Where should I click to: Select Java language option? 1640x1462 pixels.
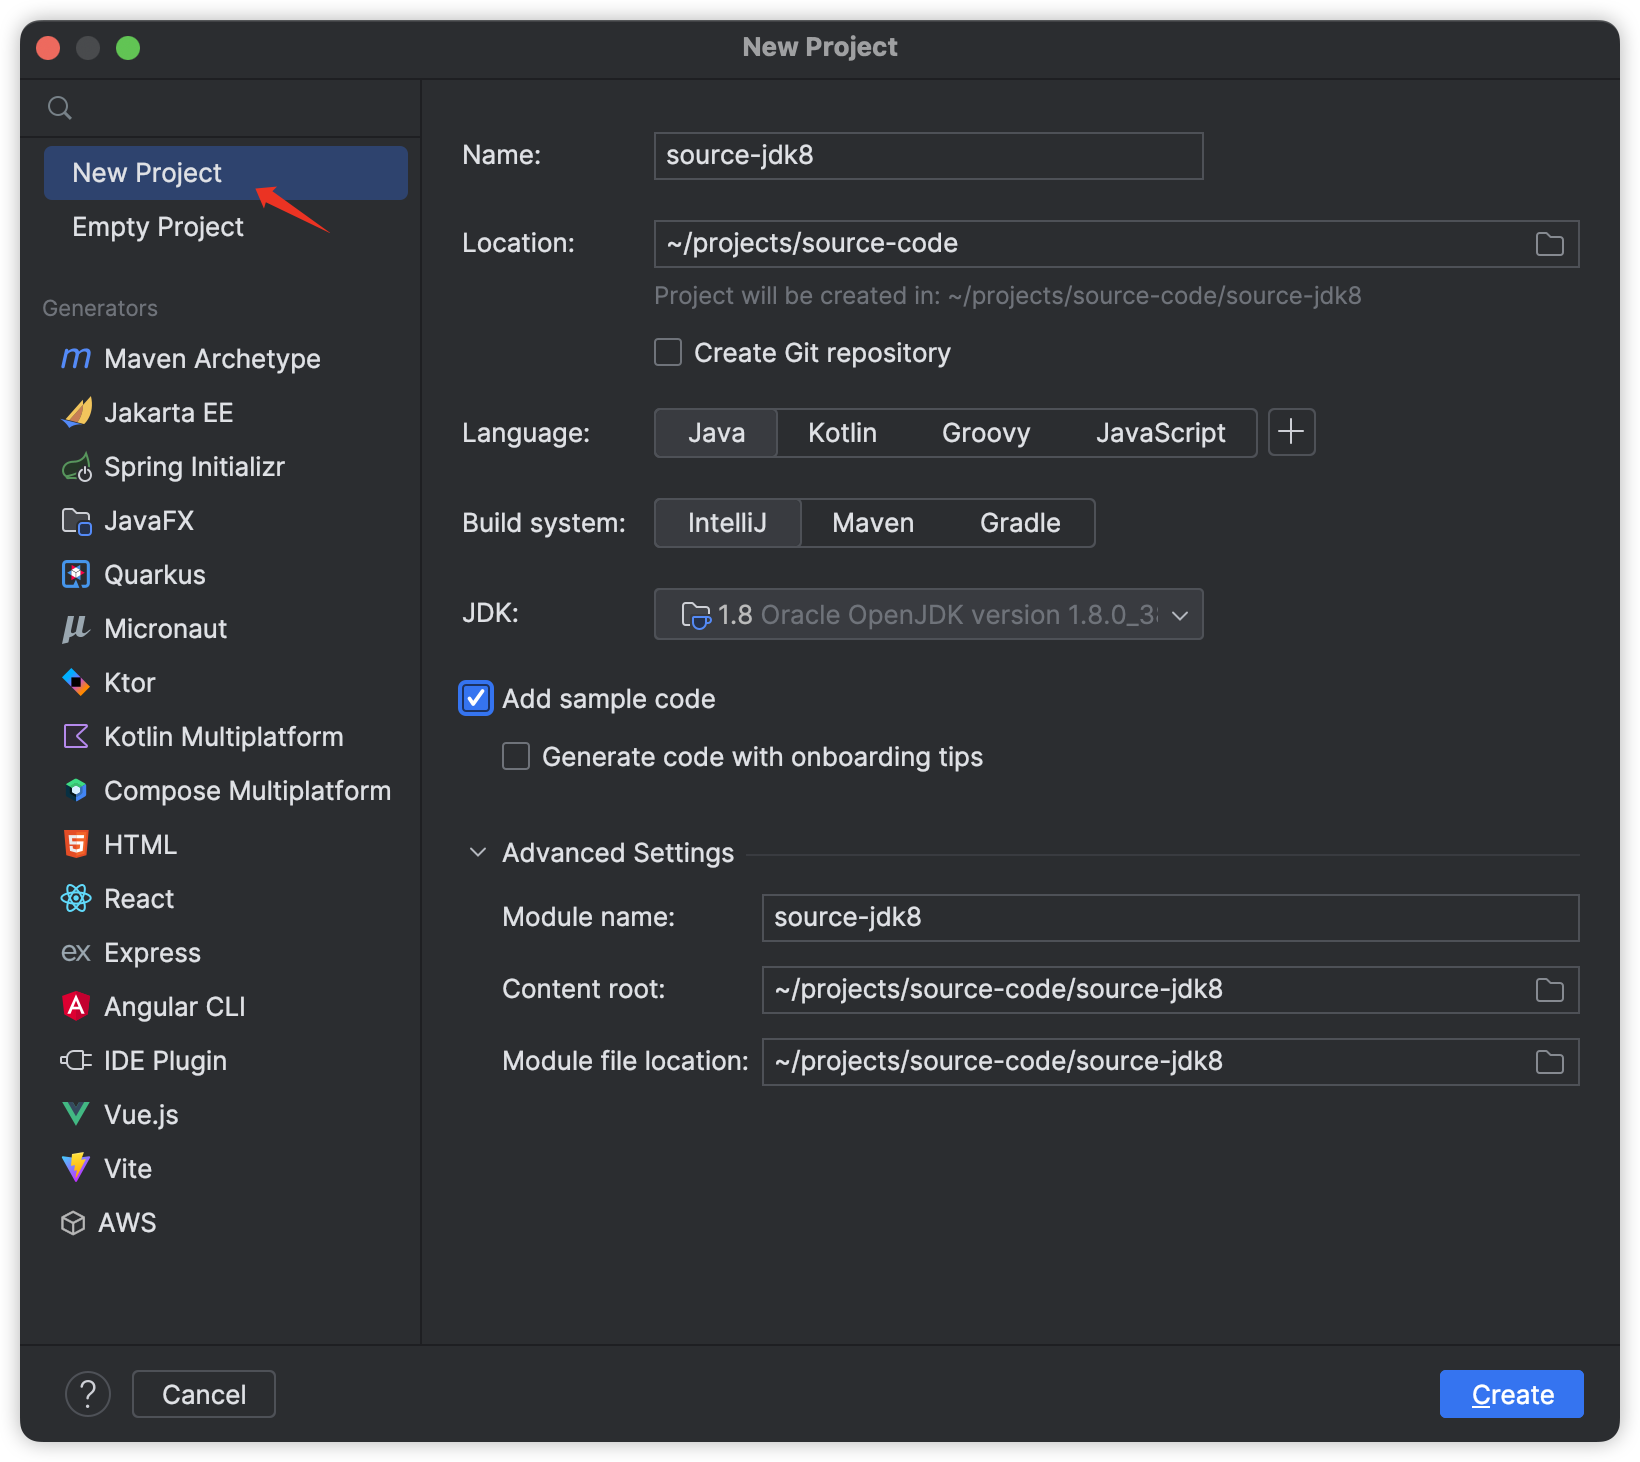click(716, 432)
